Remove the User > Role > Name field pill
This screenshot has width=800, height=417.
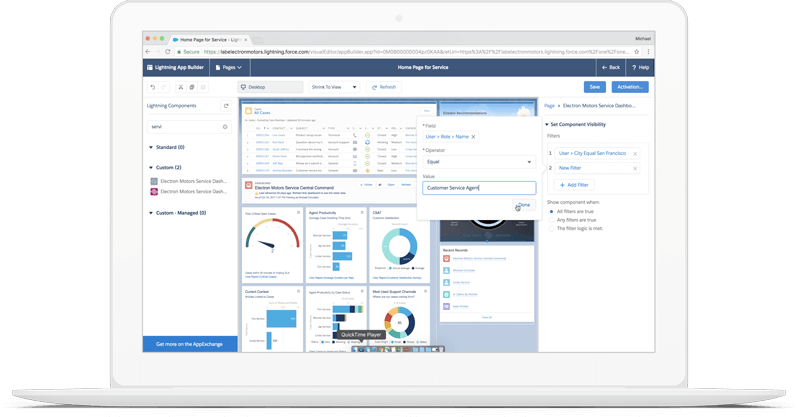(x=473, y=136)
